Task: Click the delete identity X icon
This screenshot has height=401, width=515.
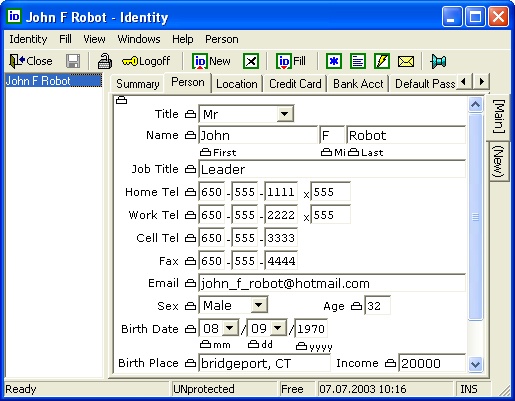Action: (x=251, y=61)
